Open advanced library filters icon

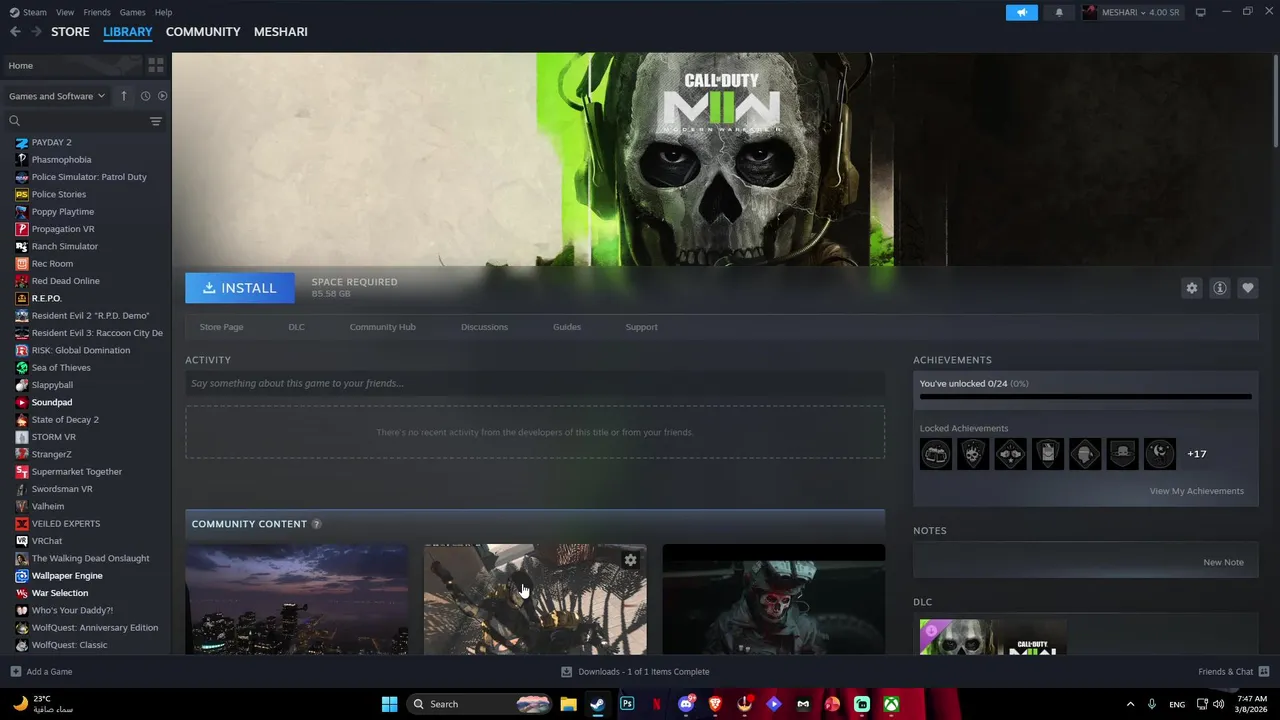pyautogui.click(x=155, y=121)
